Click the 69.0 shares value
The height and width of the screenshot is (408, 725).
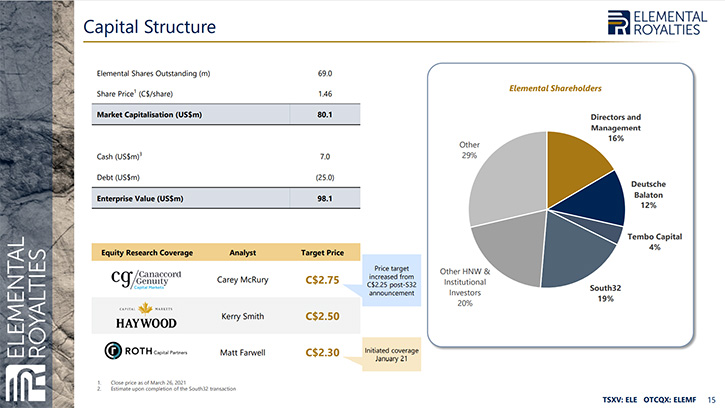pyautogui.click(x=325, y=74)
